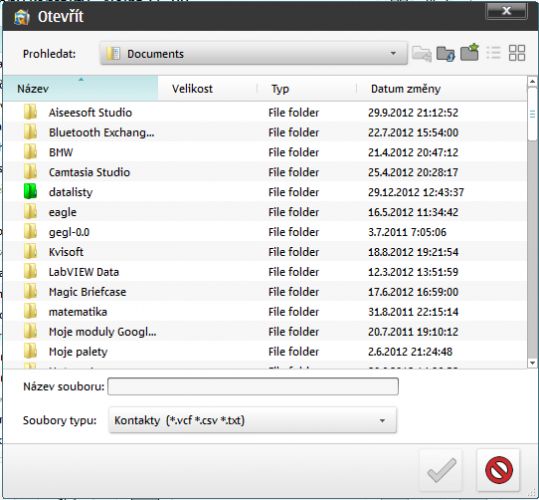Switch to grid detail view icon
This screenshot has width=539, height=500.
click(517, 53)
